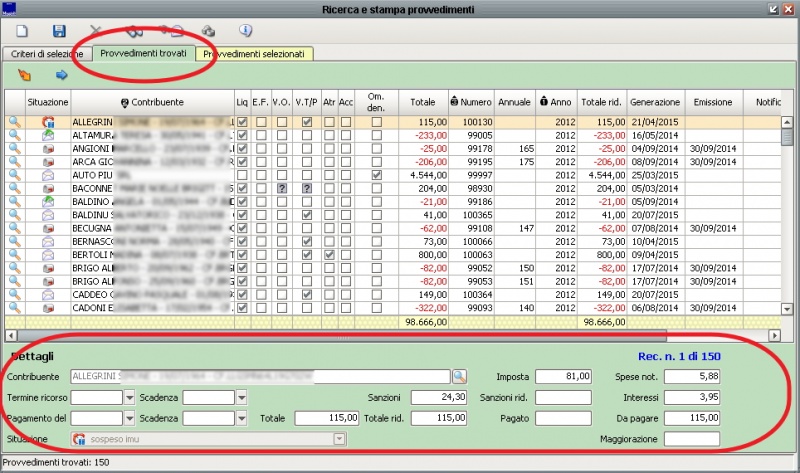Click the save floppy disk icon
Screen dimensions: 800x473
click(59, 32)
